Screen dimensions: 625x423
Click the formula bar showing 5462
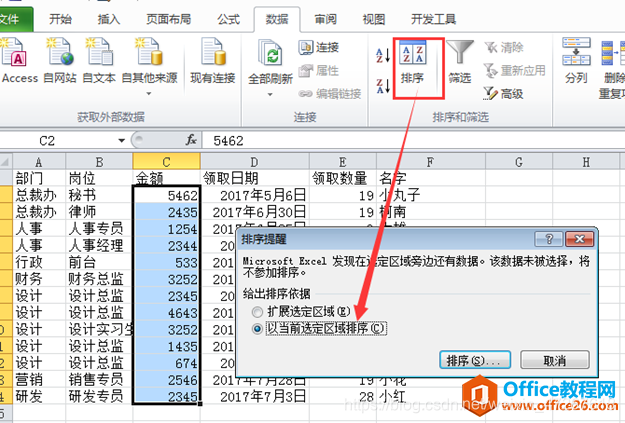tap(413, 140)
